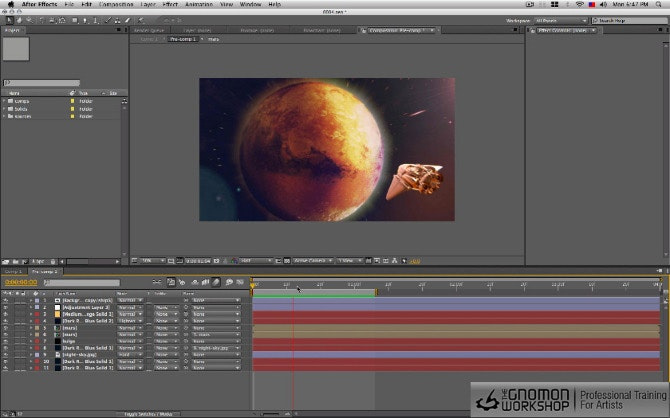The width and height of the screenshot is (670, 418).
Task: Hide Medium Orange Solid layer 3 eye toggle
Action: [6, 314]
